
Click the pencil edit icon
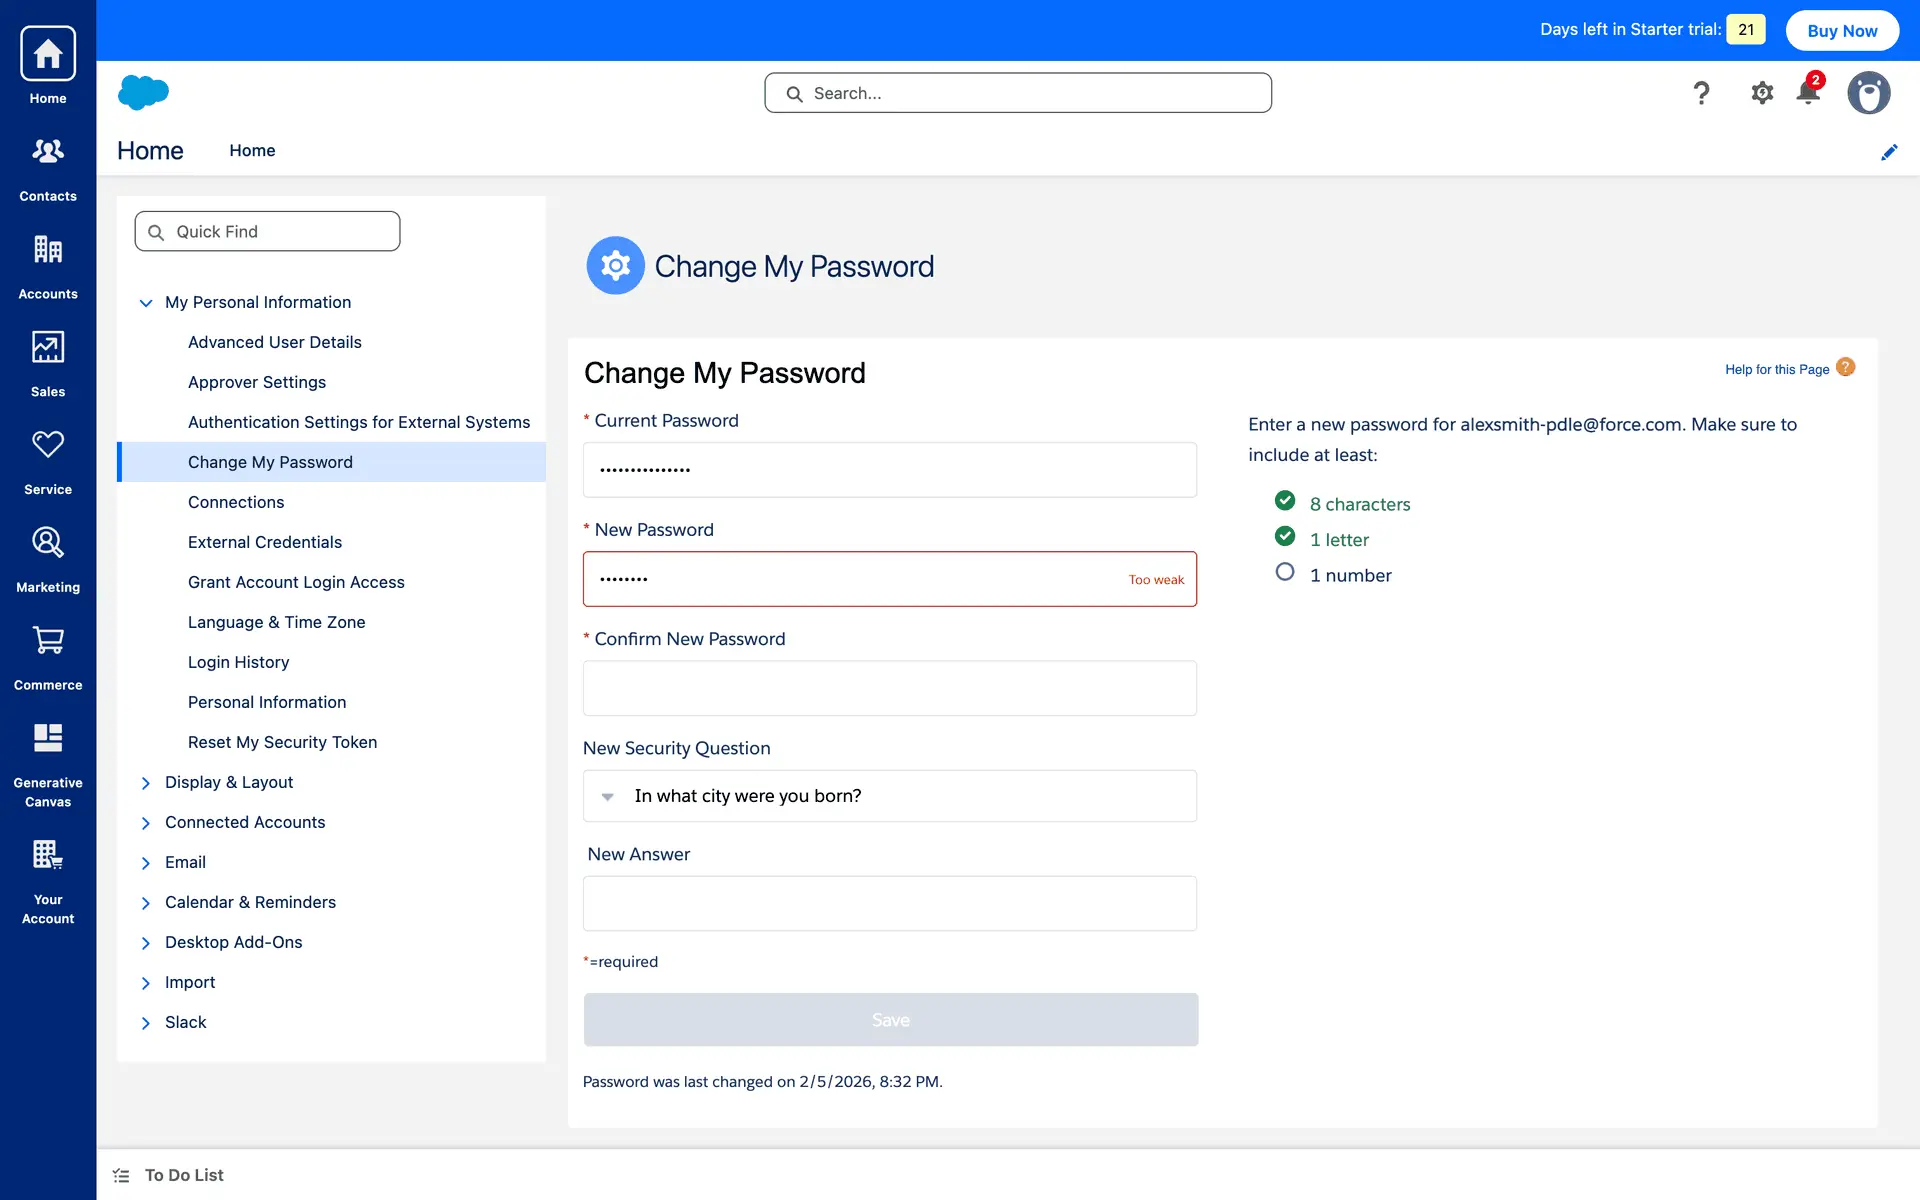point(1889,152)
